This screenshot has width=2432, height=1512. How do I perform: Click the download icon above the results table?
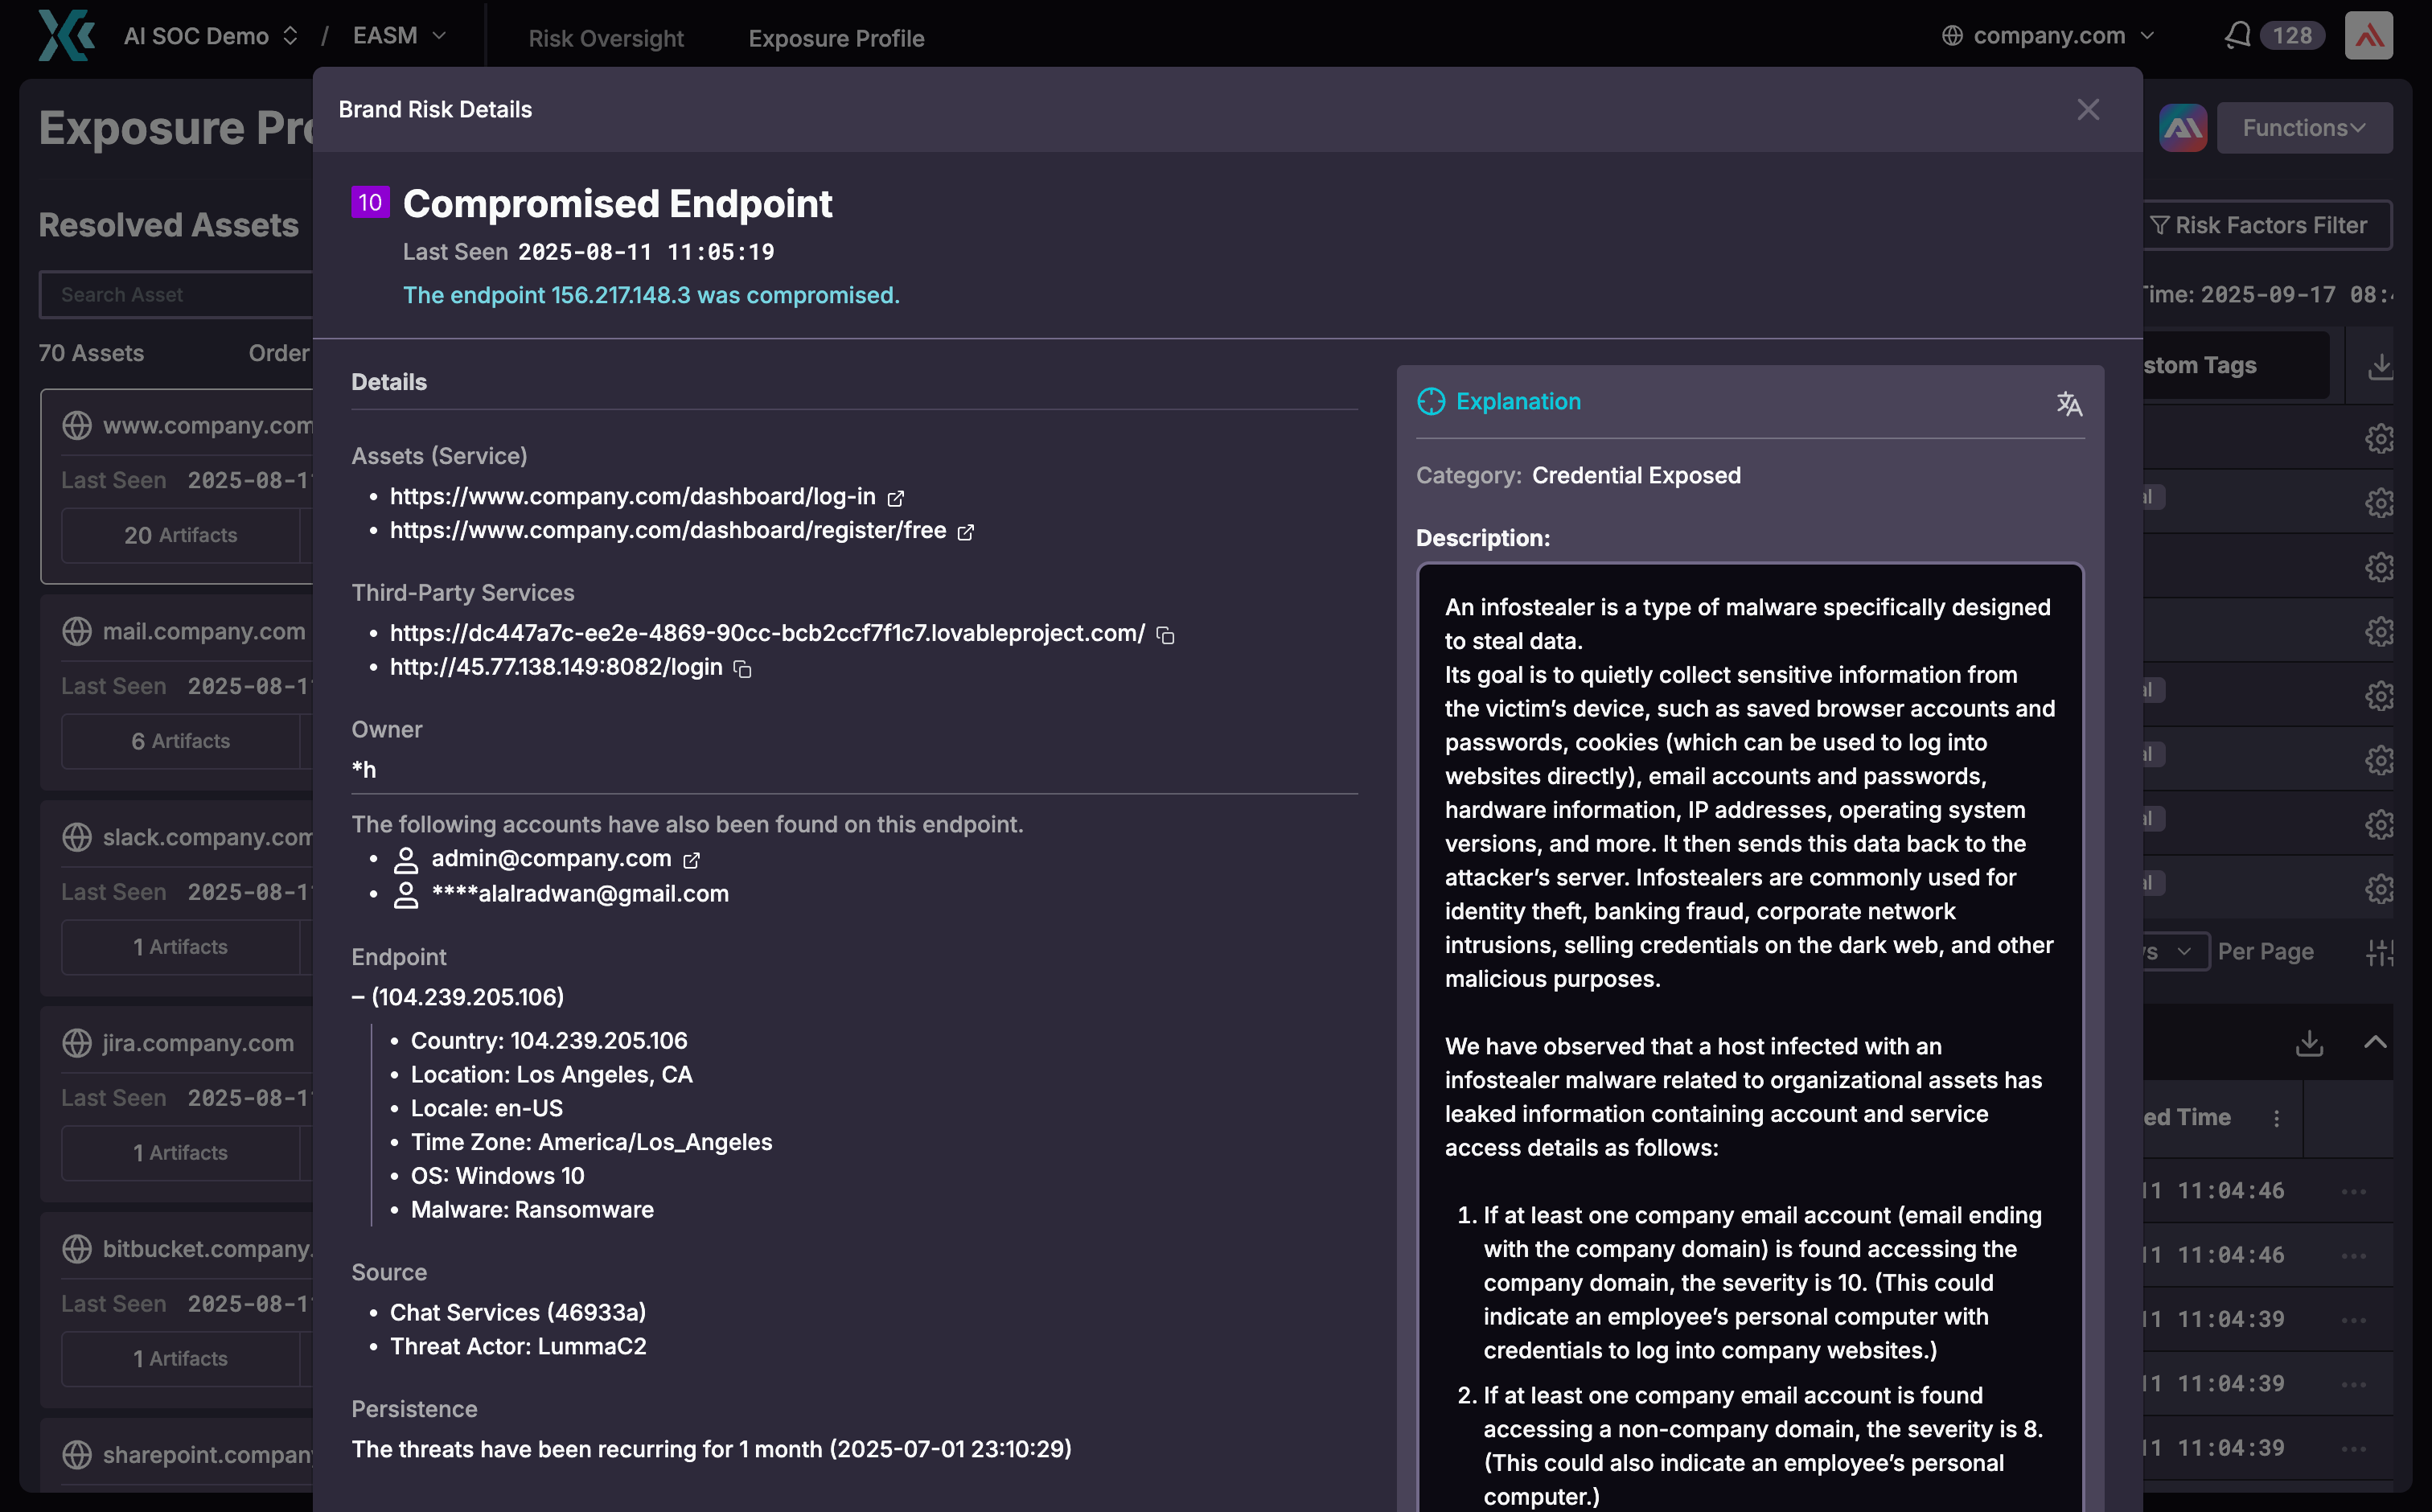pos(2309,1042)
